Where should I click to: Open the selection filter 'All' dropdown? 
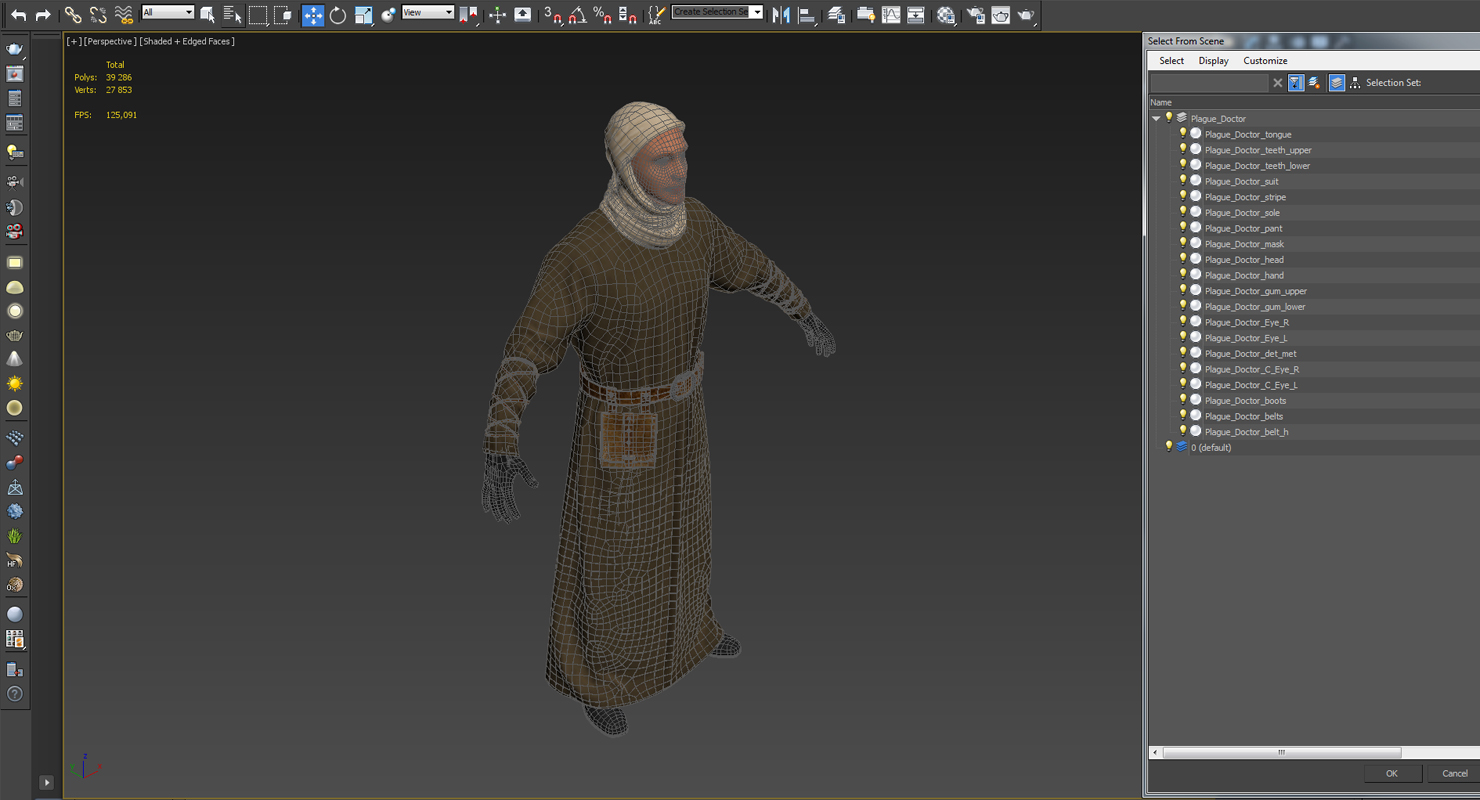167,12
